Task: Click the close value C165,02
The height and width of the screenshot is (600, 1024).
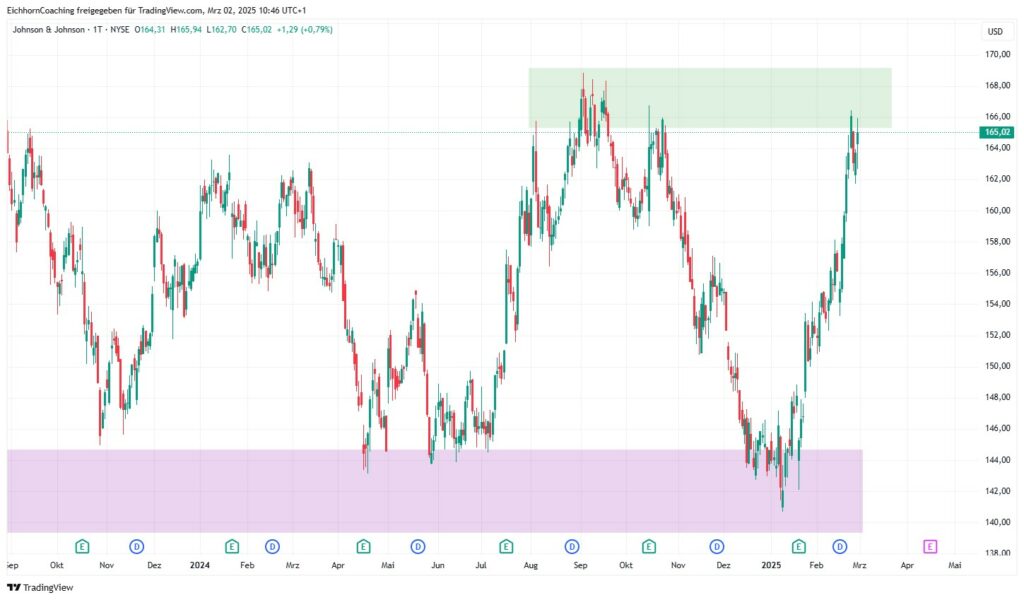Action: point(256,29)
